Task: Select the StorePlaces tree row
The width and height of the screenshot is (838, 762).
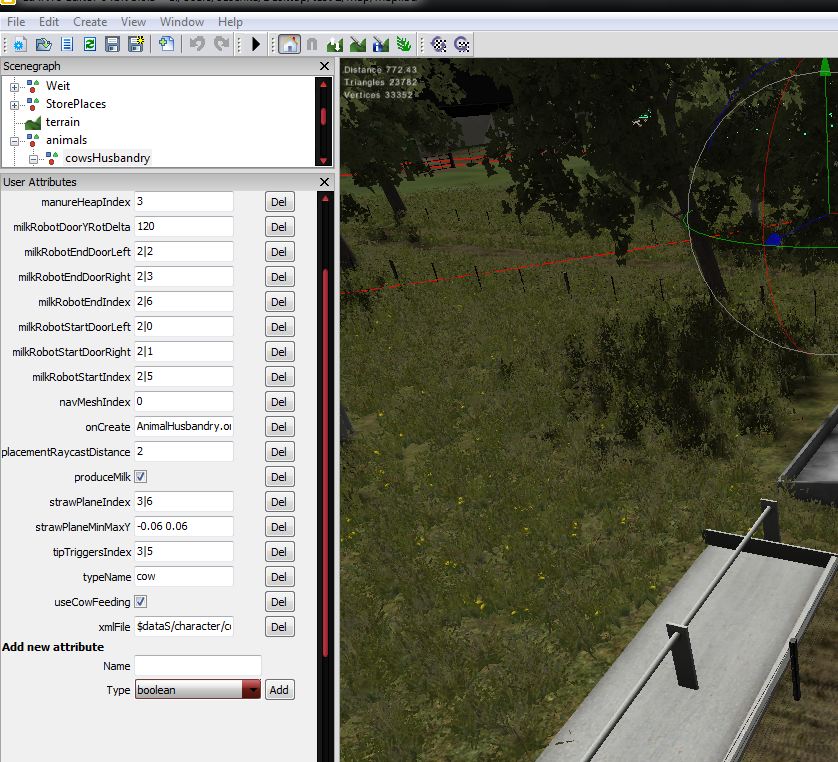Action: point(76,104)
